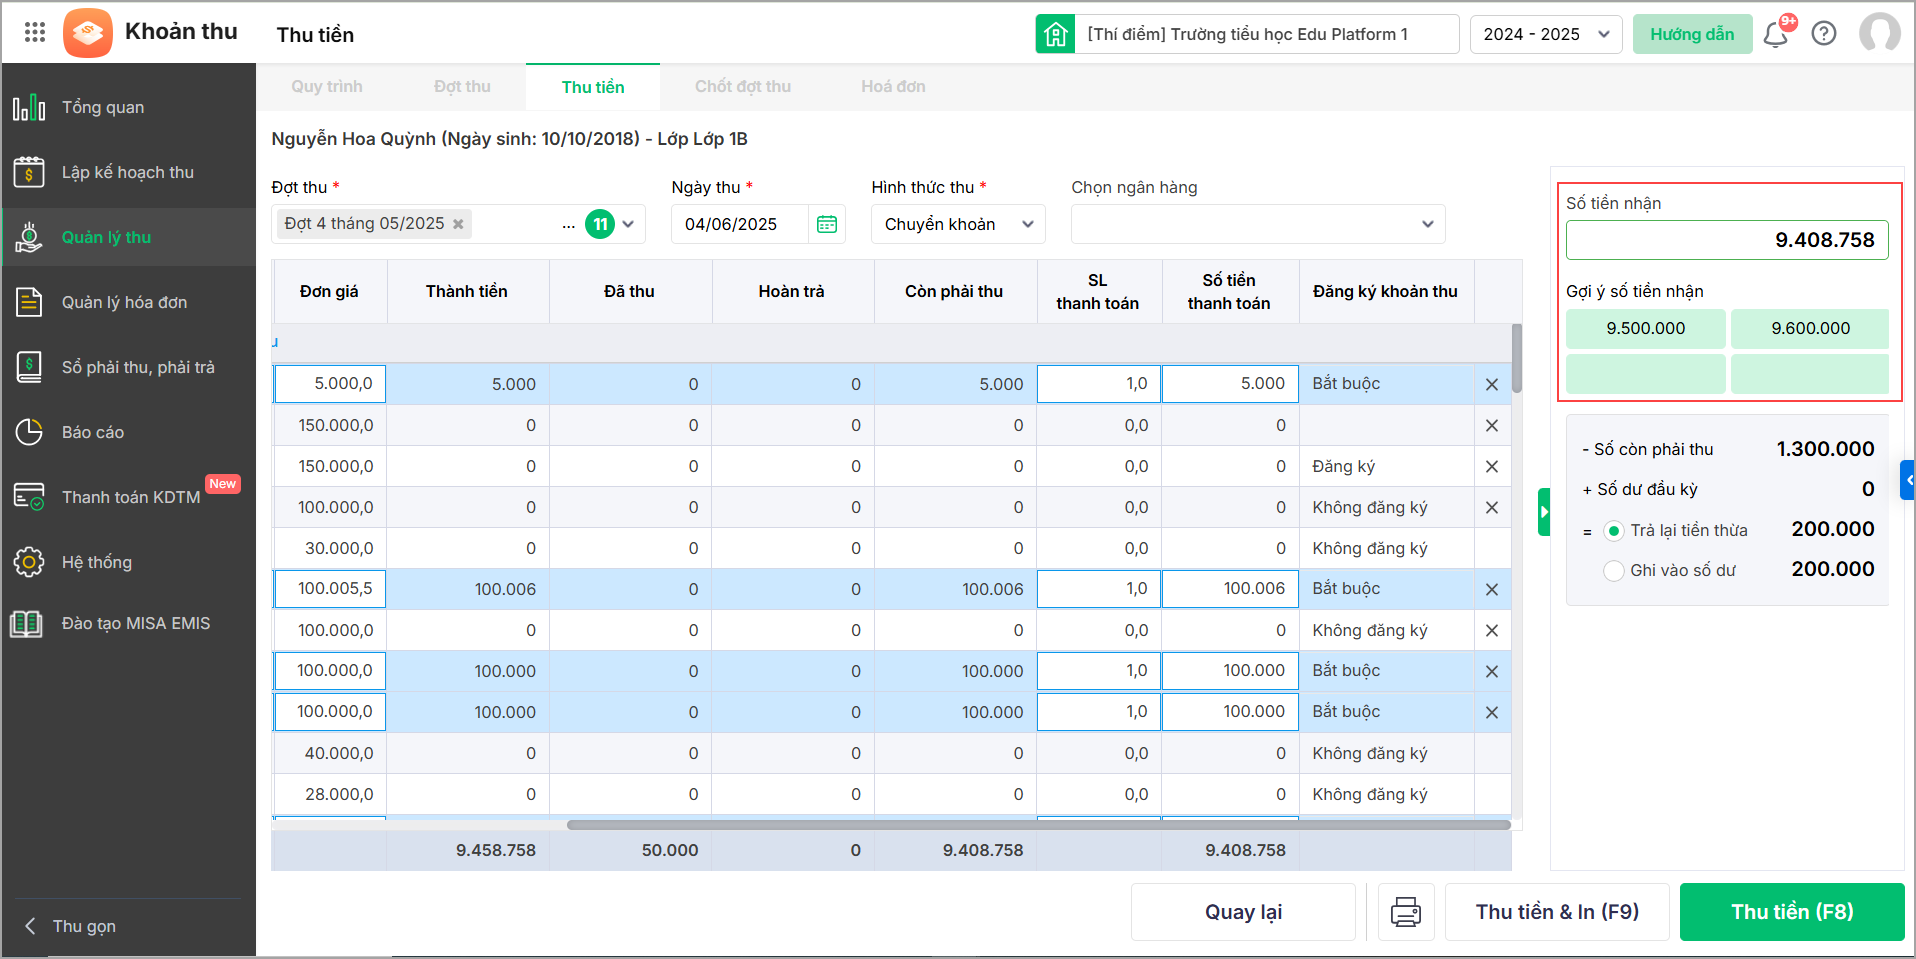The image size is (1916, 959).
Task: Open the help question mark icon
Action: tap(1824, 34)
